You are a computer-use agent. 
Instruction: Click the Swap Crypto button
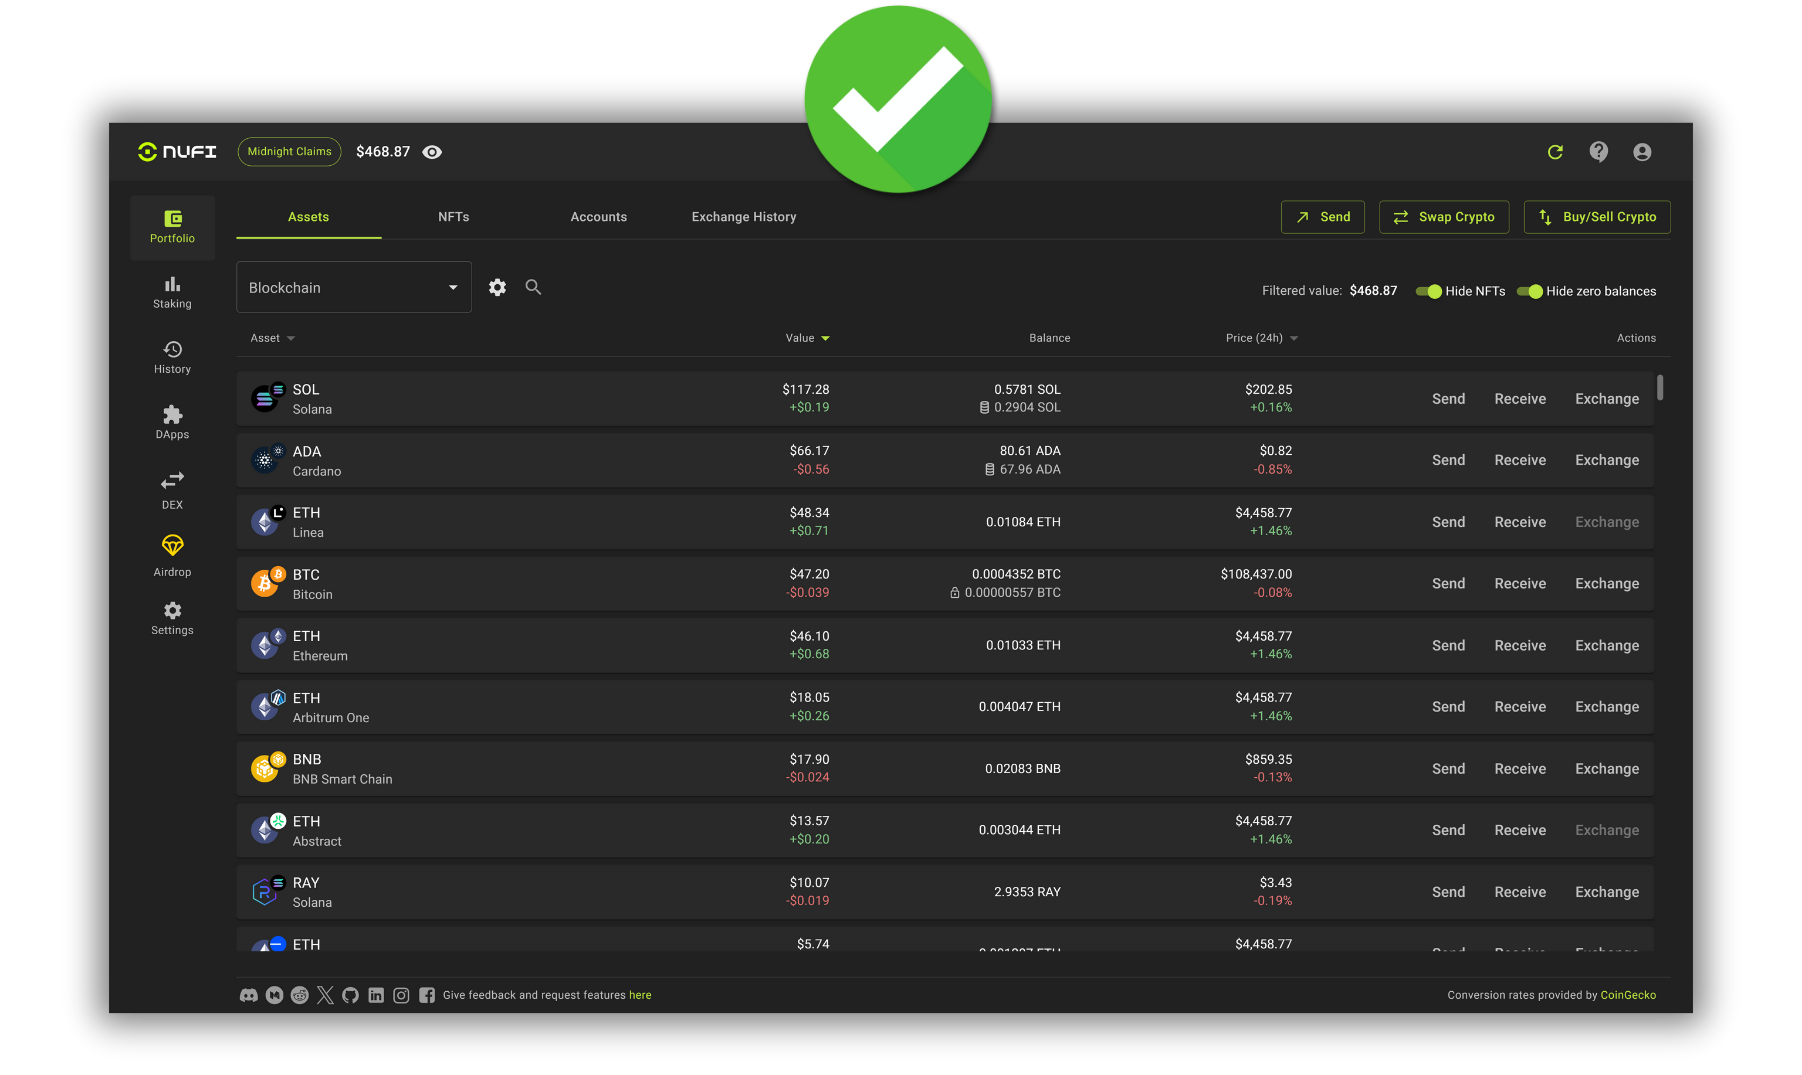click(x=1443, y=217)
